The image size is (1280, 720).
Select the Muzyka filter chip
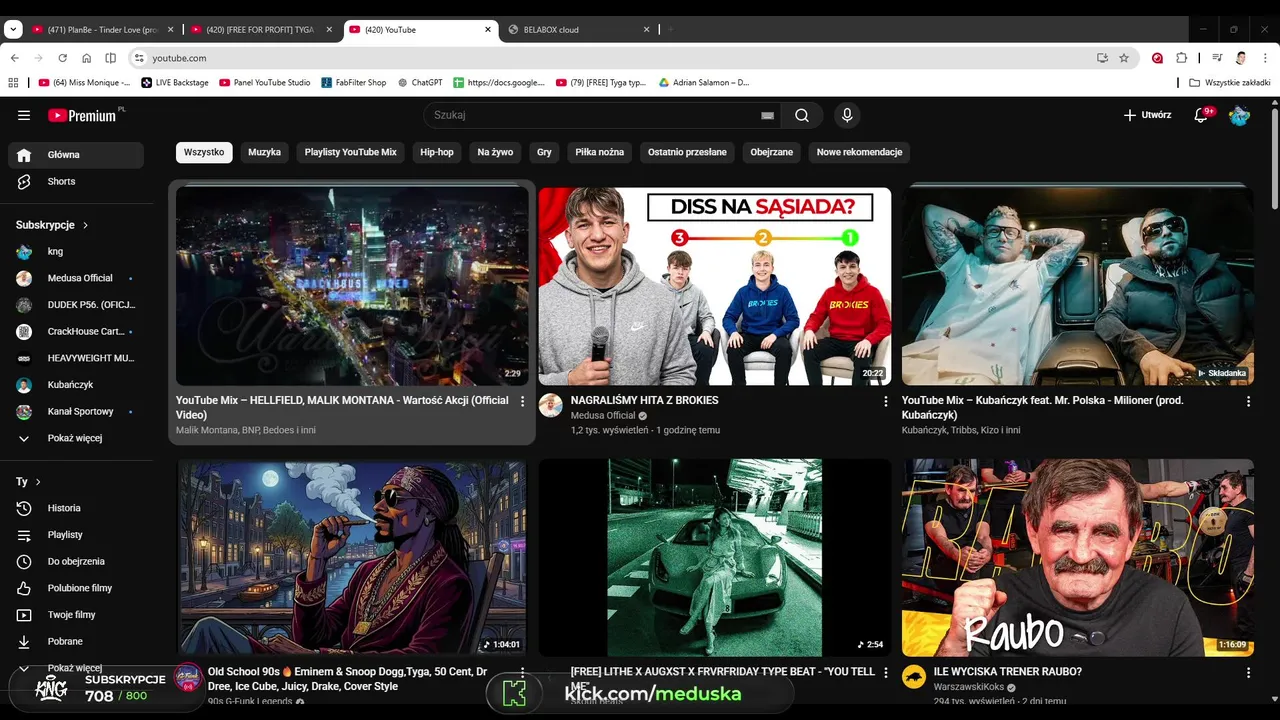click(x=264, y=152)
